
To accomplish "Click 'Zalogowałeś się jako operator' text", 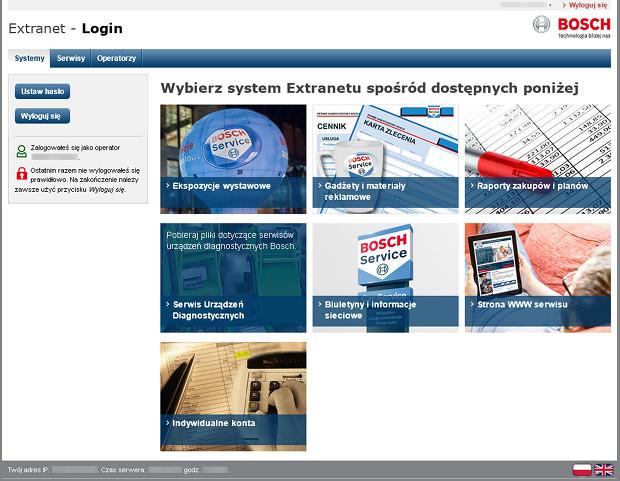I will 75,148.
